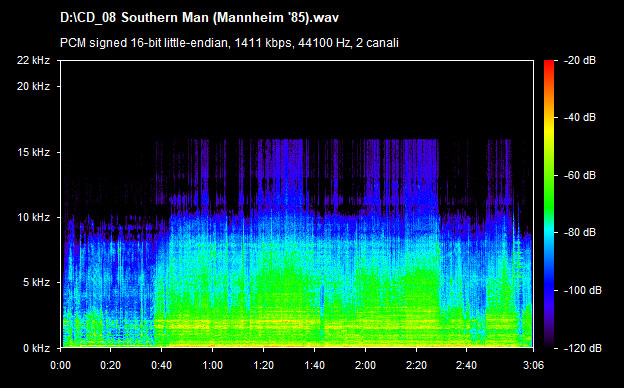Click the 20 kHz frequency axis label
Image resolution: width=624 pixels, height=388 pixels.
coord(33,86)
